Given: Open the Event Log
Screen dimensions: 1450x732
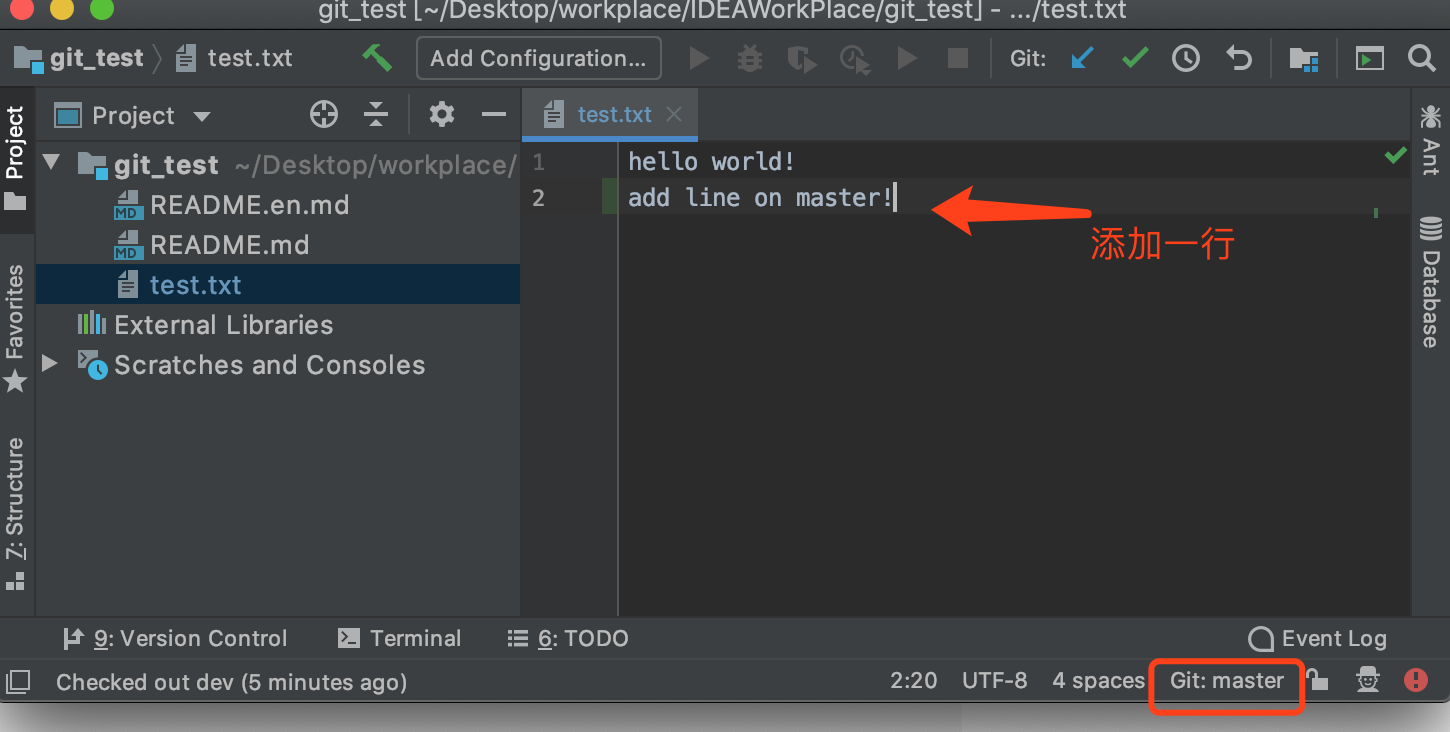Looking at the screenshot, I should point(1318,638).
